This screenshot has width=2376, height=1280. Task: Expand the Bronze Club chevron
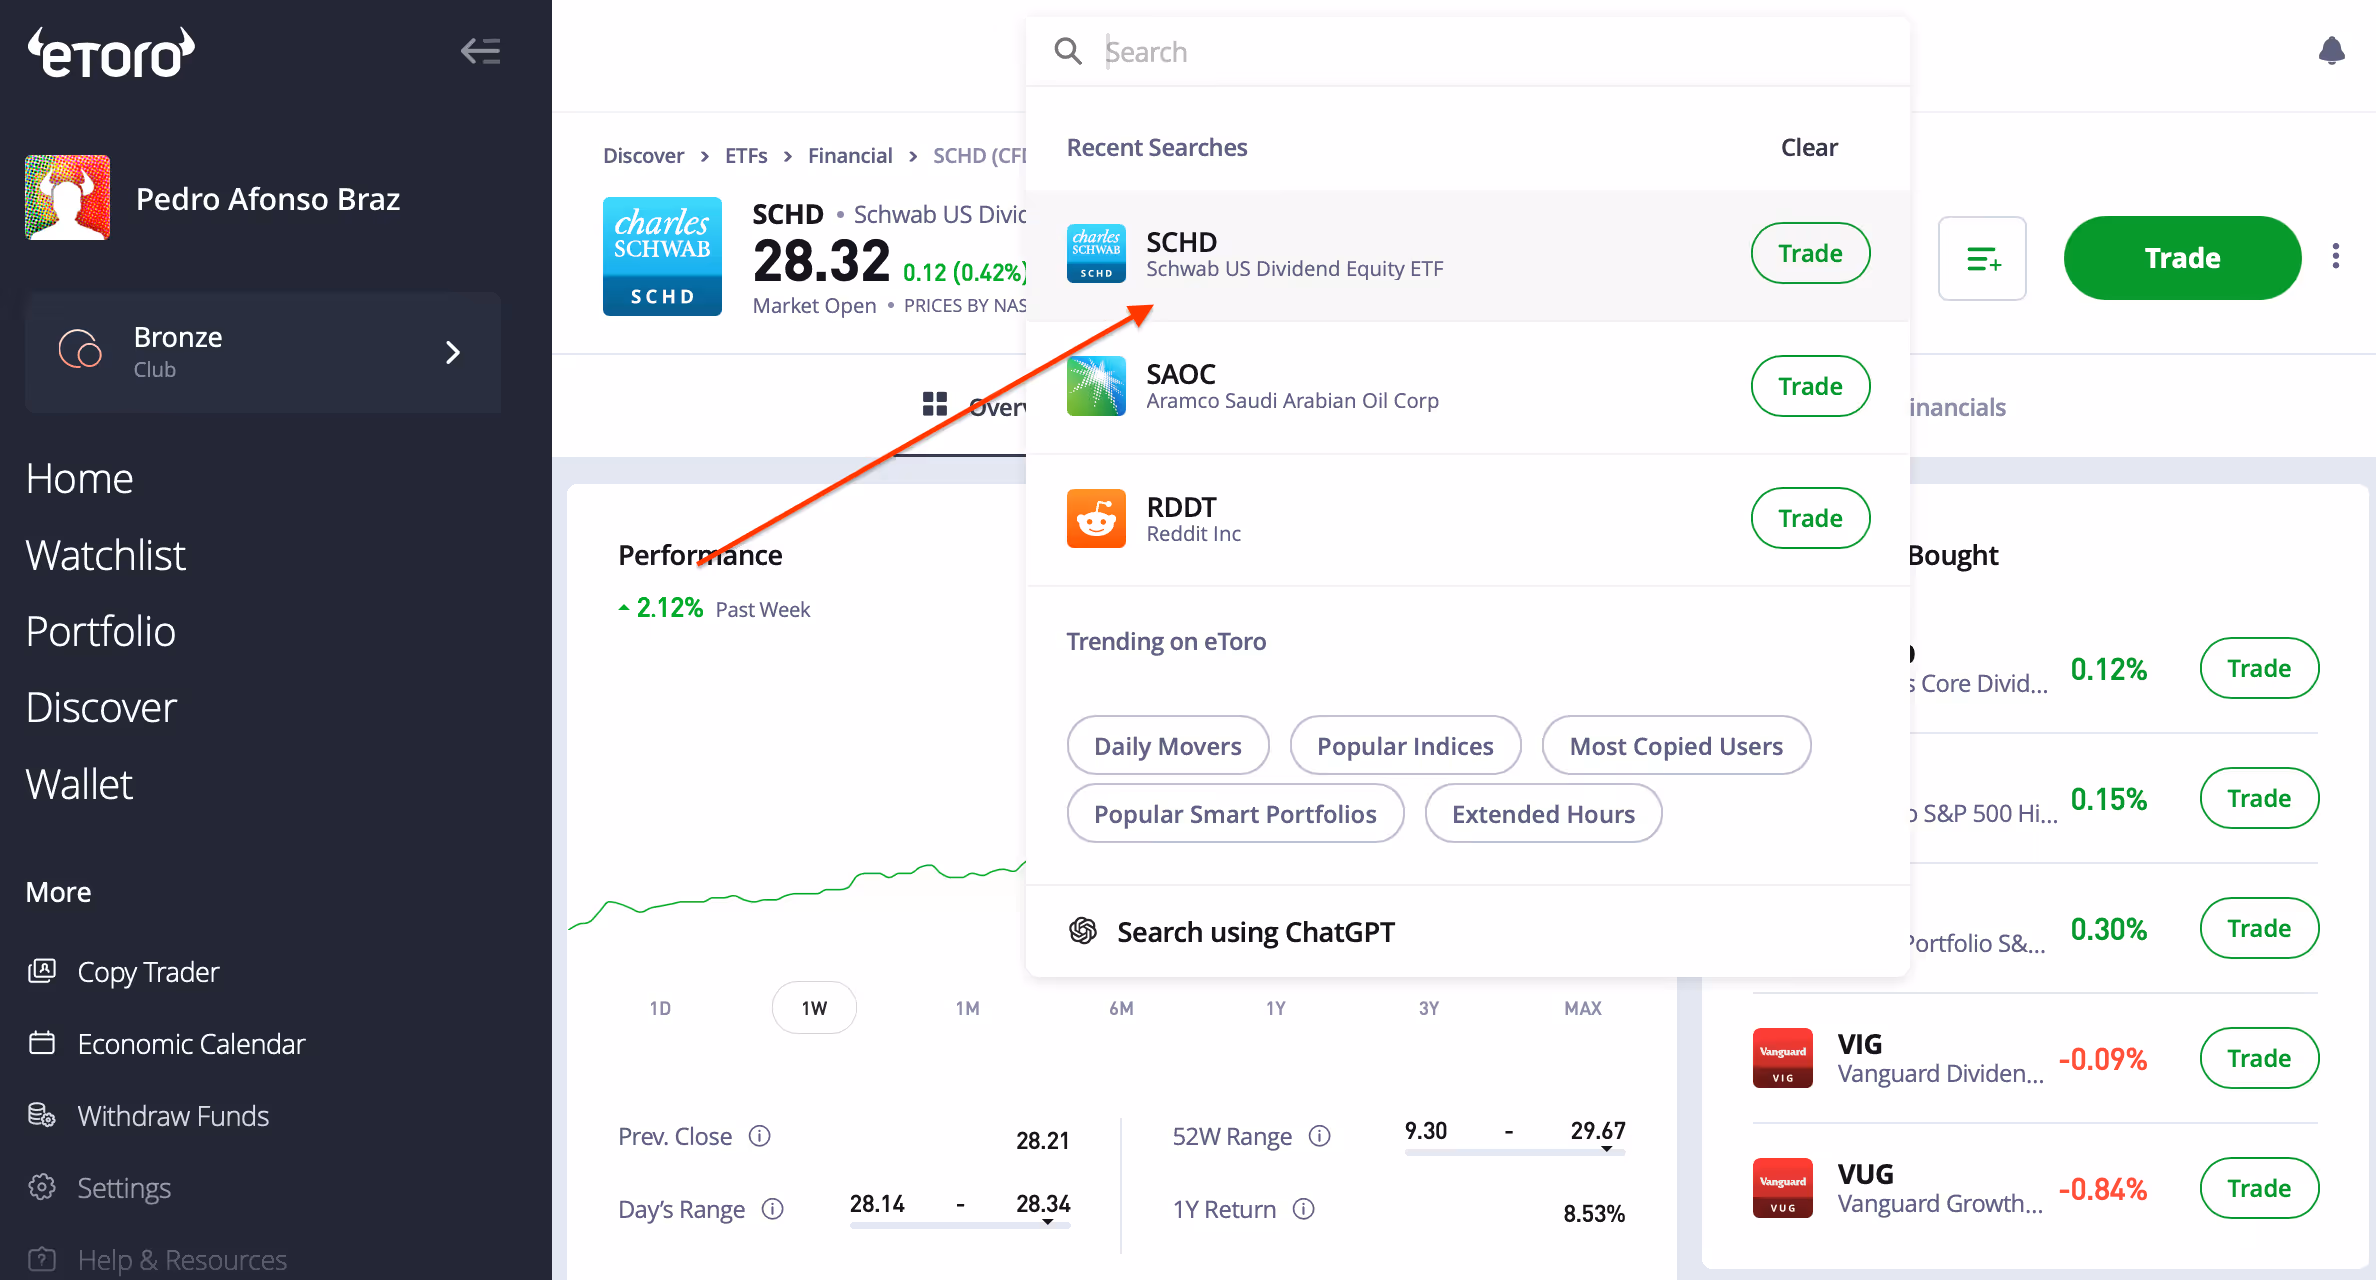(x=452, y=352)
